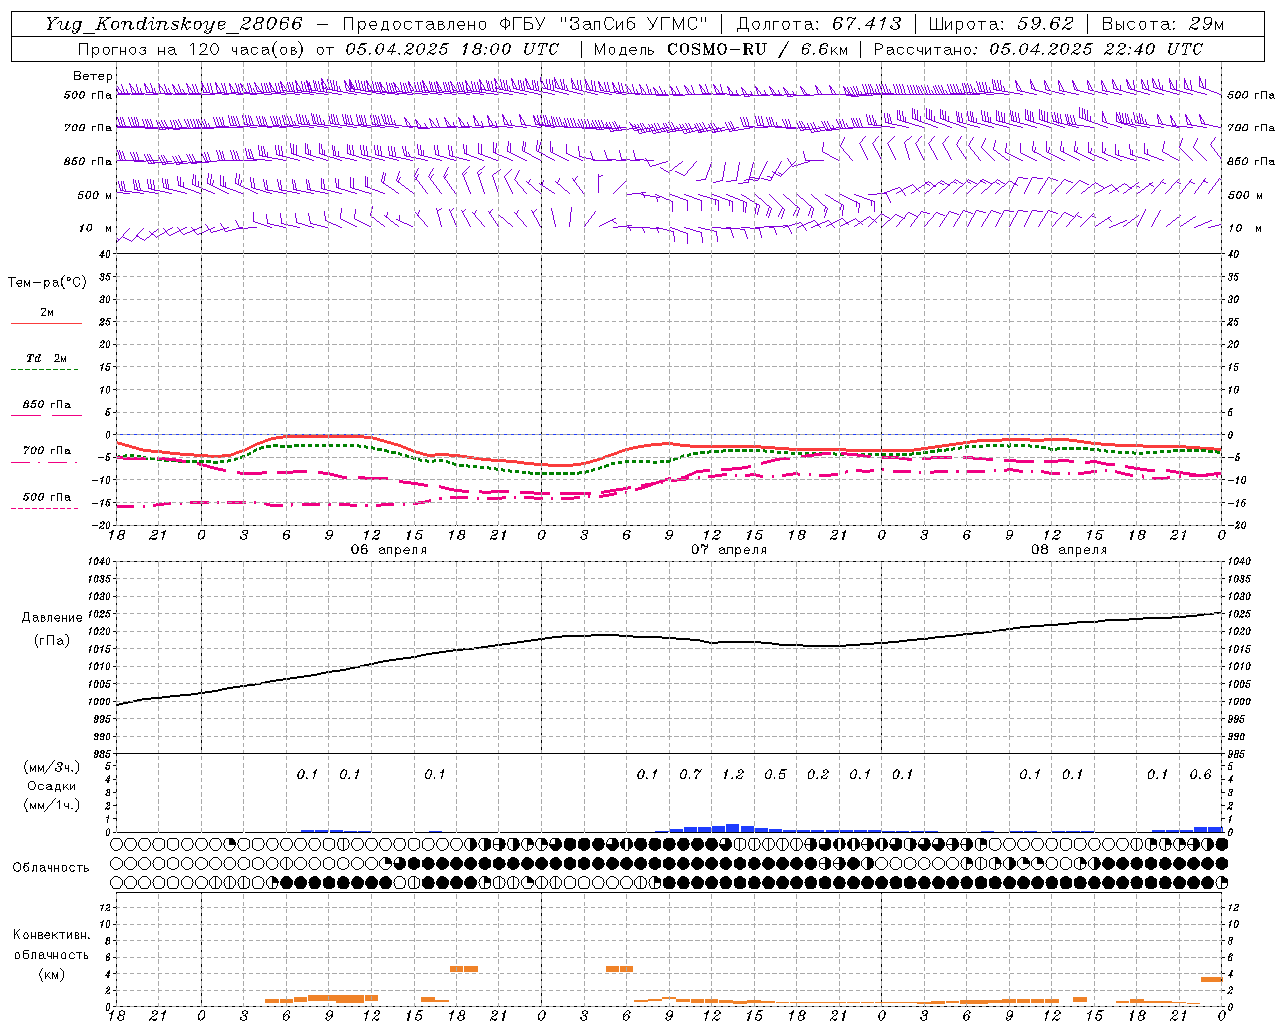The height and width of the screenshot is (1024, 1280).
Task: Click the precipitation value 1.2
Action: [733, 775]
